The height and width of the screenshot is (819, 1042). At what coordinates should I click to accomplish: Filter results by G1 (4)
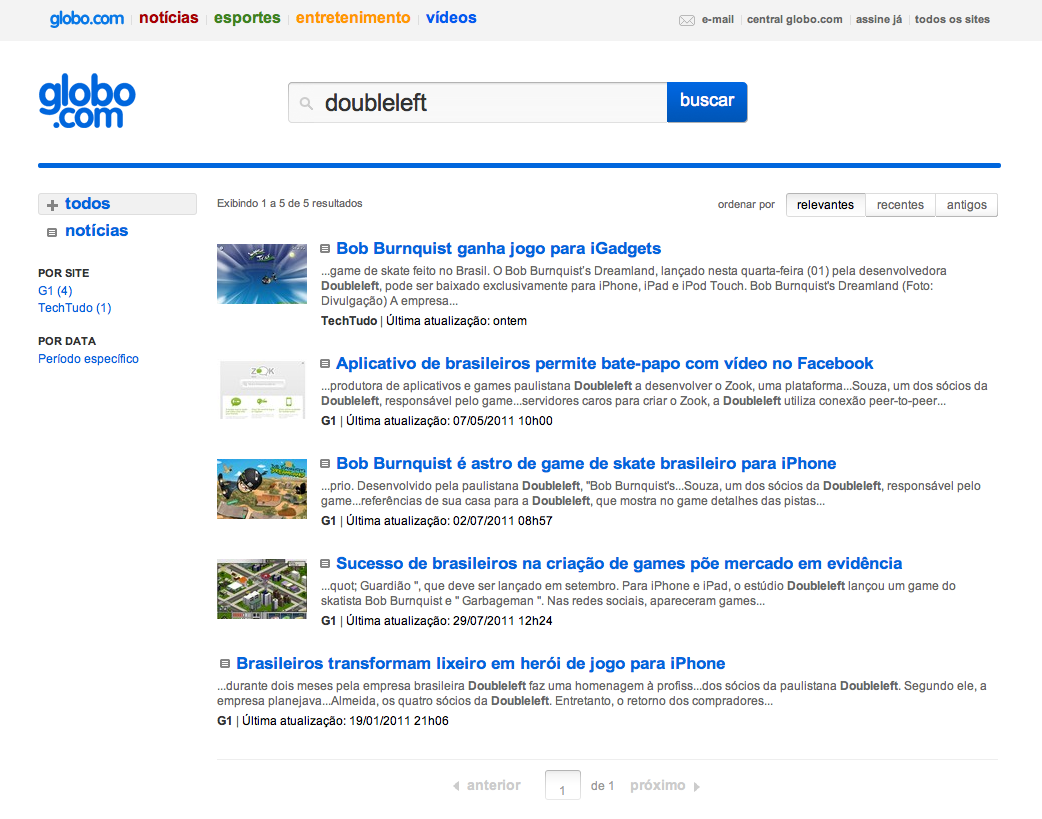pyautogui.click(x=55, y=291)
